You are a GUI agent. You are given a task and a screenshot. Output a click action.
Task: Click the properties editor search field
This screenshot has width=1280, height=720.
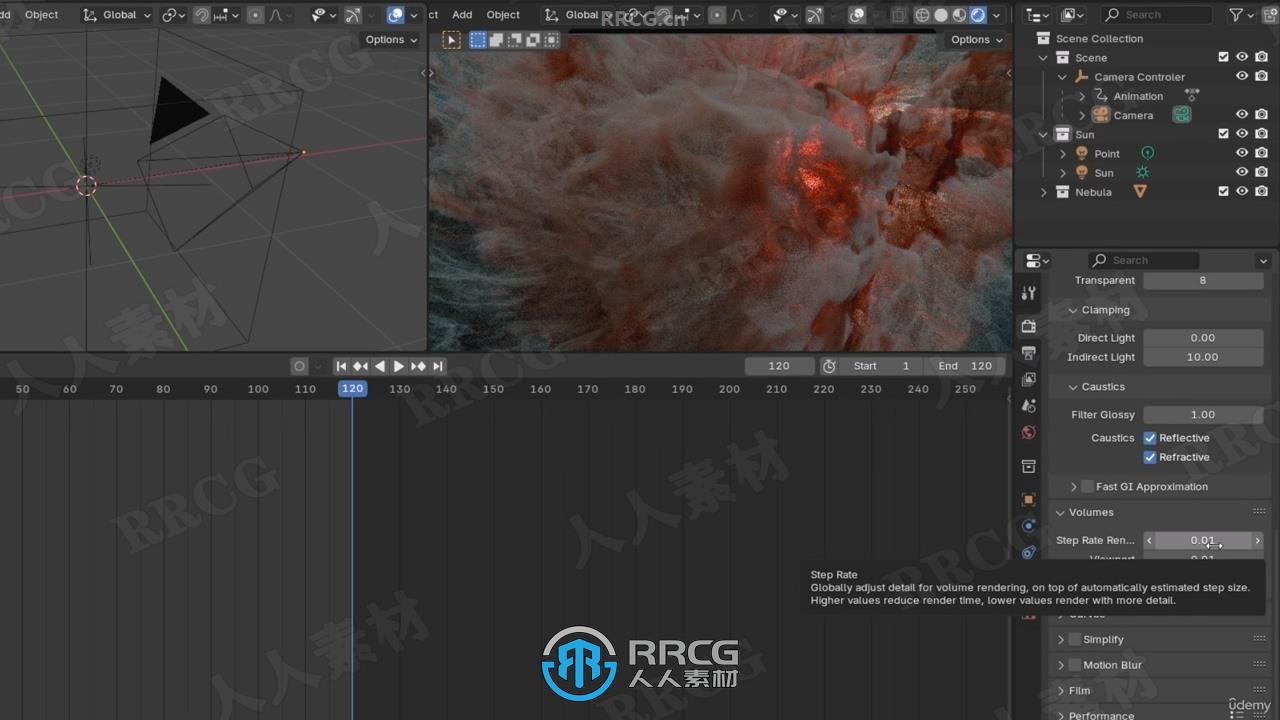pos(1143,260)
